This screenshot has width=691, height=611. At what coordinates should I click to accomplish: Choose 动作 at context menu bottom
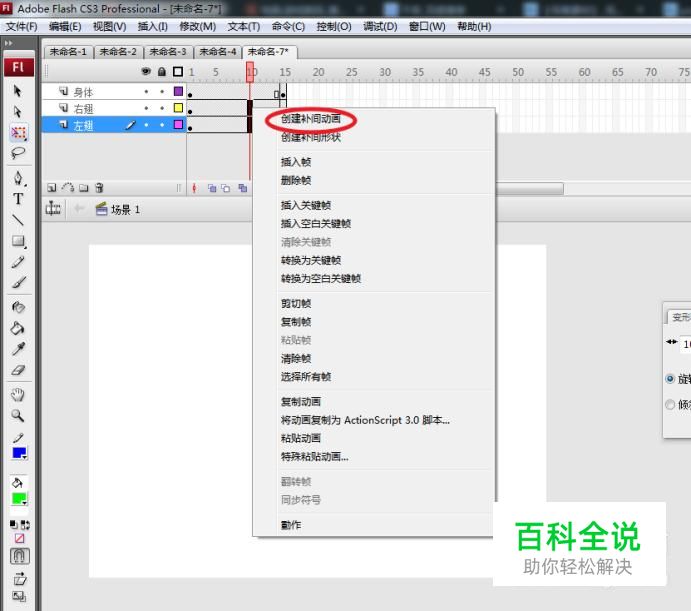tap(291, 525)
